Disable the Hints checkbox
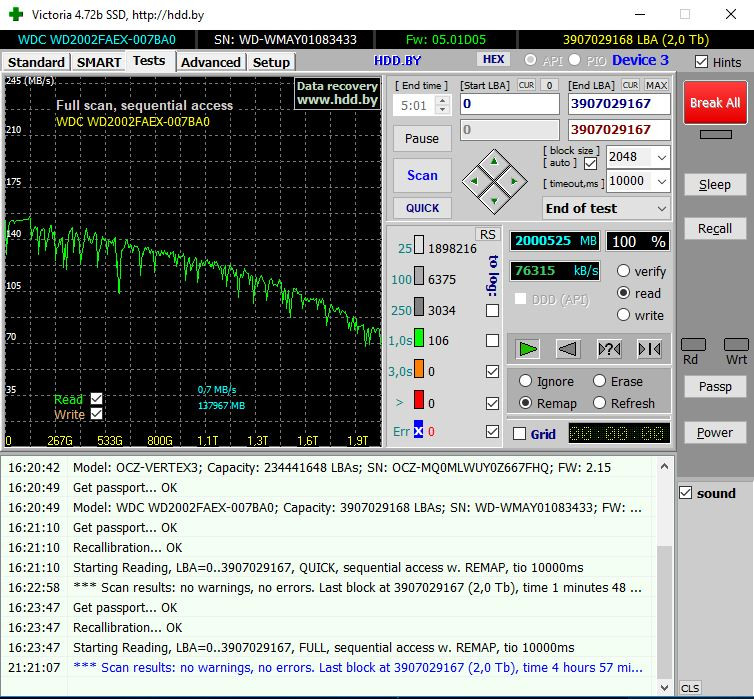 click(702, 62)
